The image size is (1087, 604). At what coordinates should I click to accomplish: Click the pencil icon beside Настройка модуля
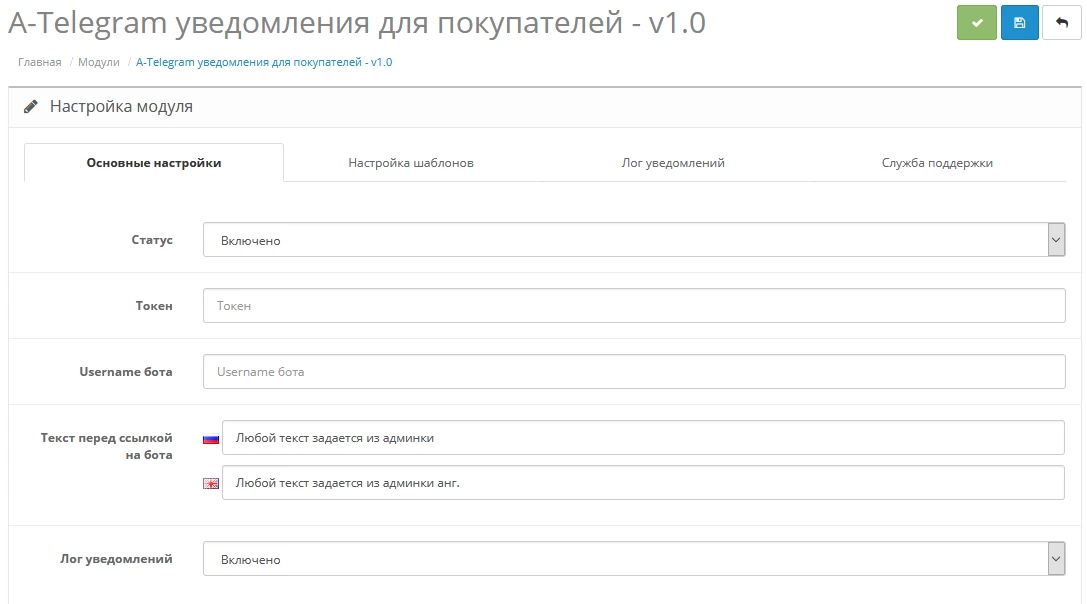(x=31, y=107)
